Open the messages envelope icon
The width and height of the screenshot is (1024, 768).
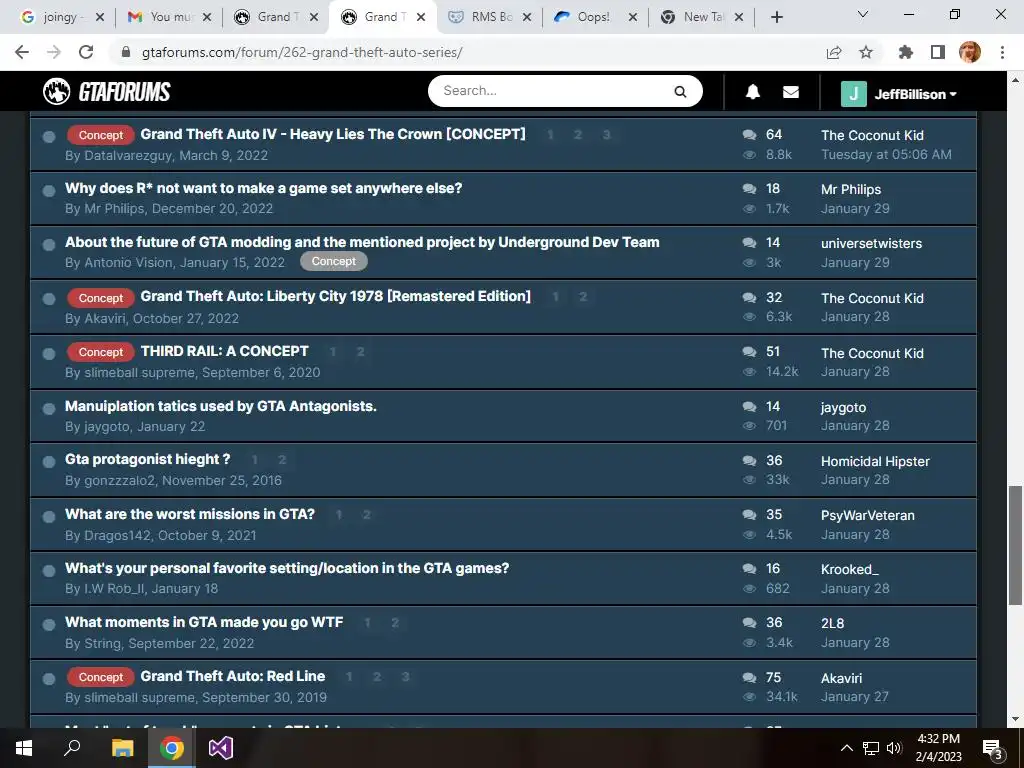790,92
